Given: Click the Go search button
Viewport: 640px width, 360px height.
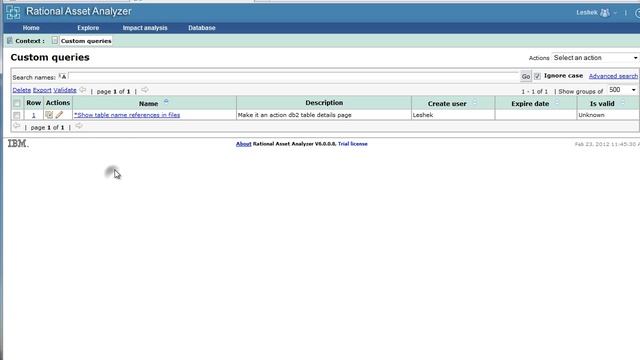Looking at the screenshot, I should (526, 76).
